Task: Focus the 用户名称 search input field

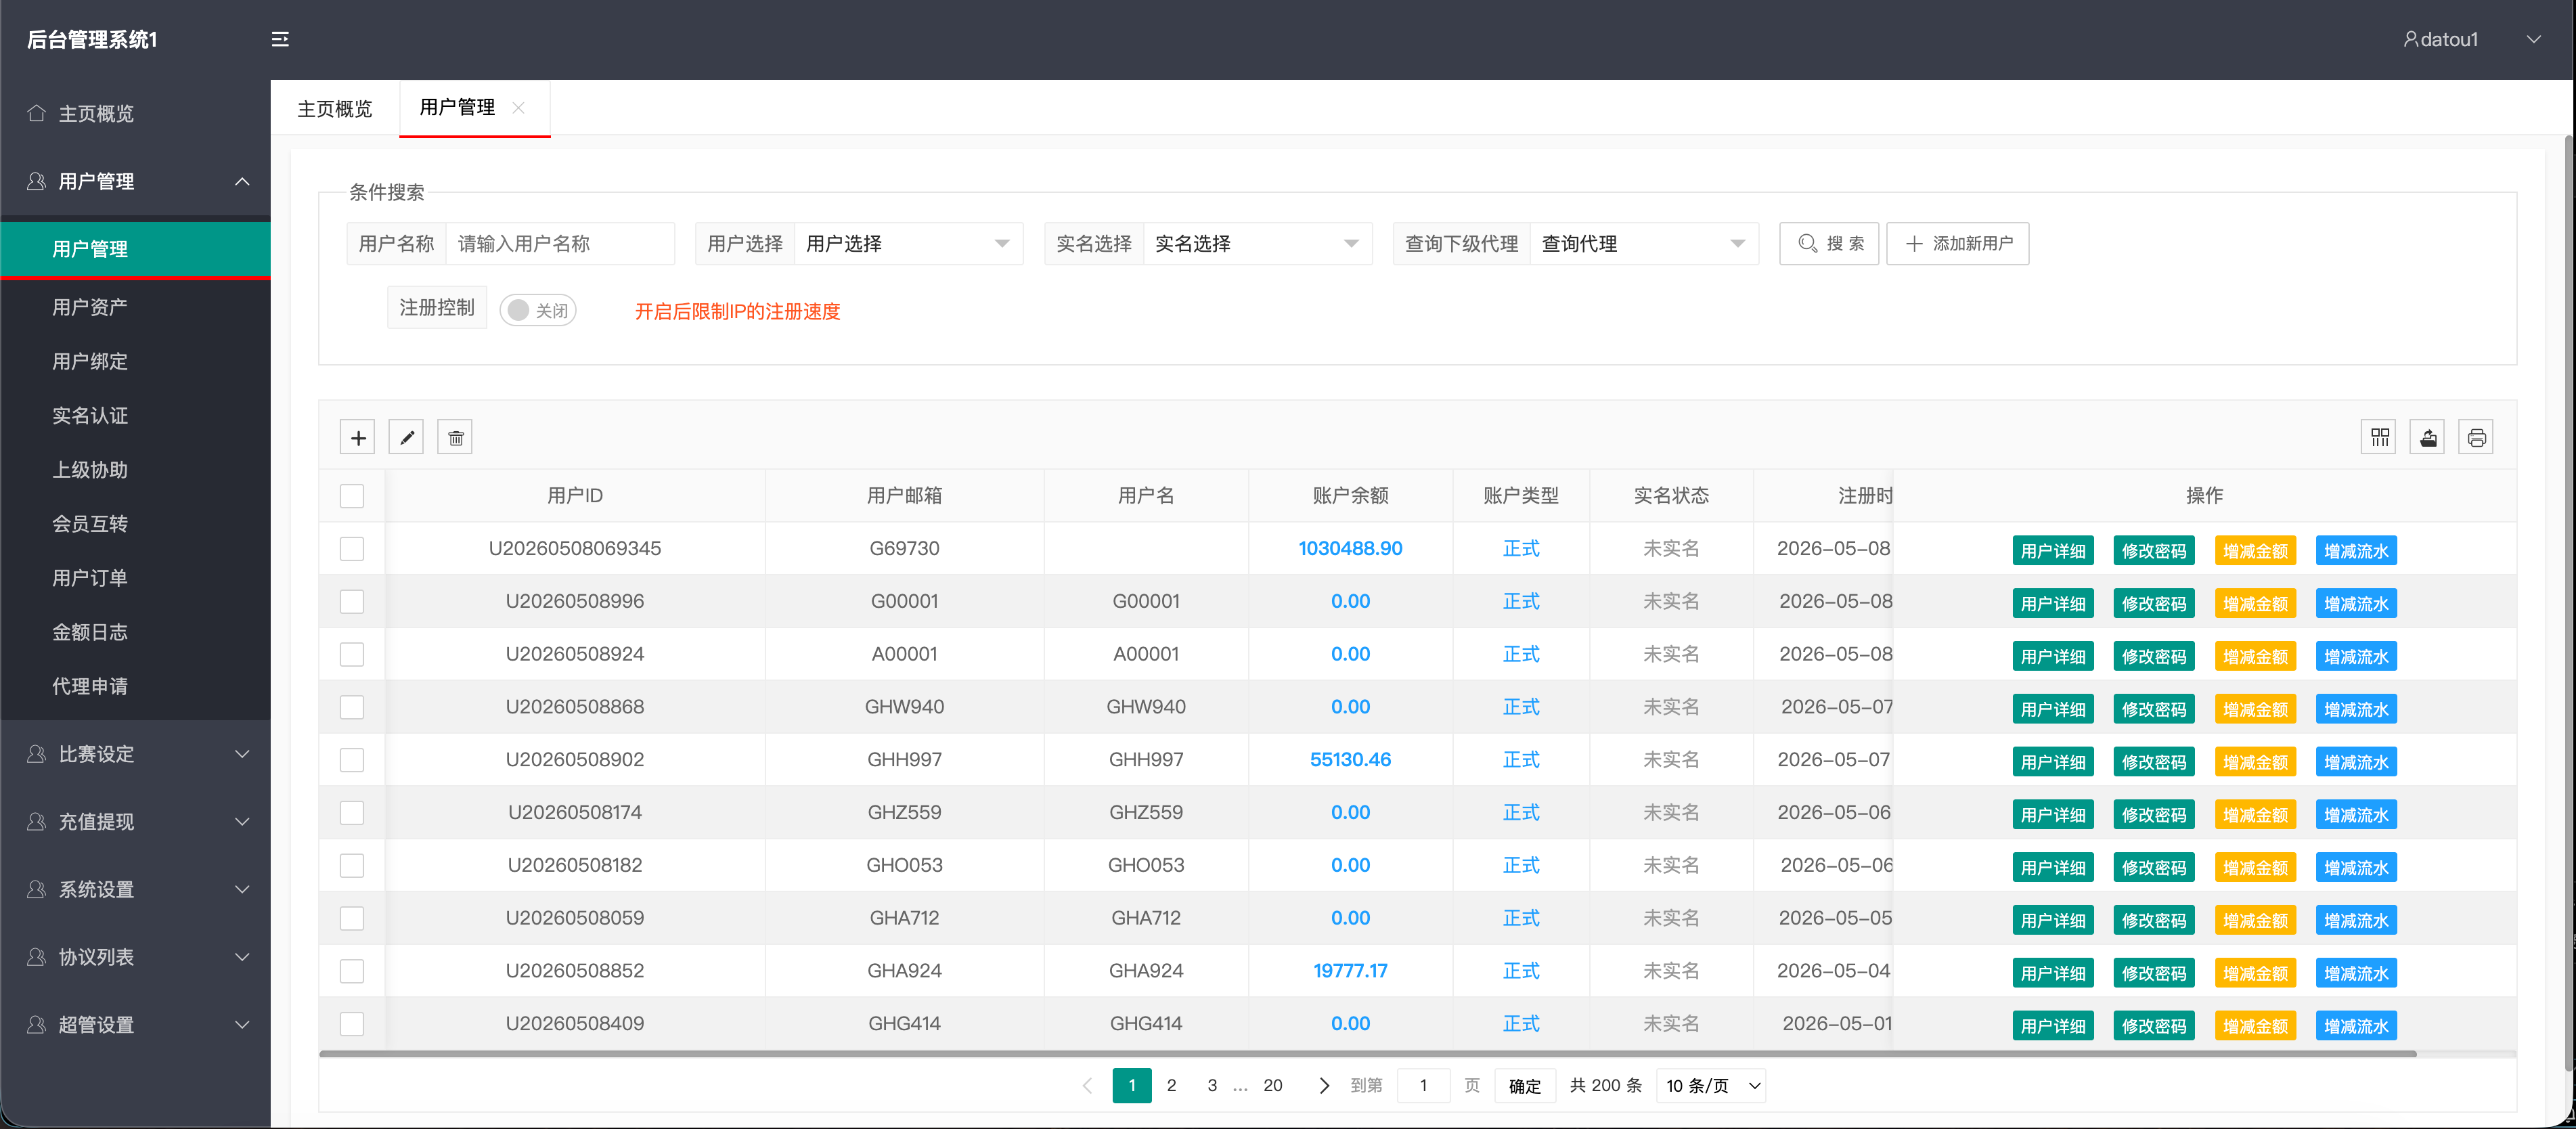Action: coord(560,244)
